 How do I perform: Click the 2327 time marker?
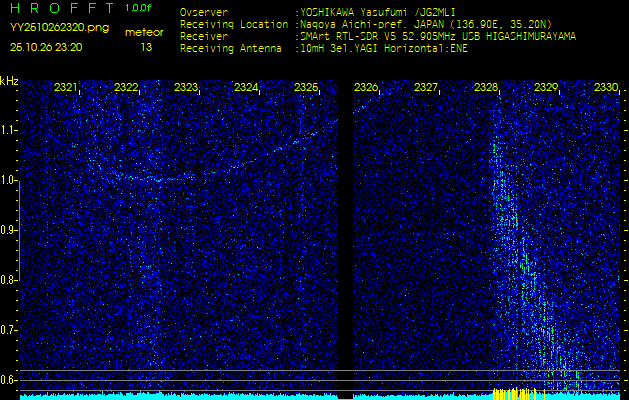pos(426,87)
